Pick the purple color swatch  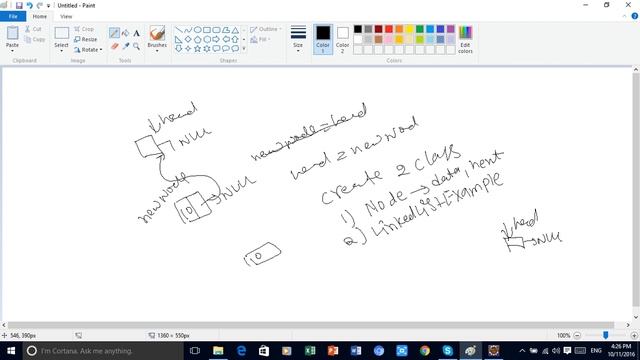pos(451,29)
